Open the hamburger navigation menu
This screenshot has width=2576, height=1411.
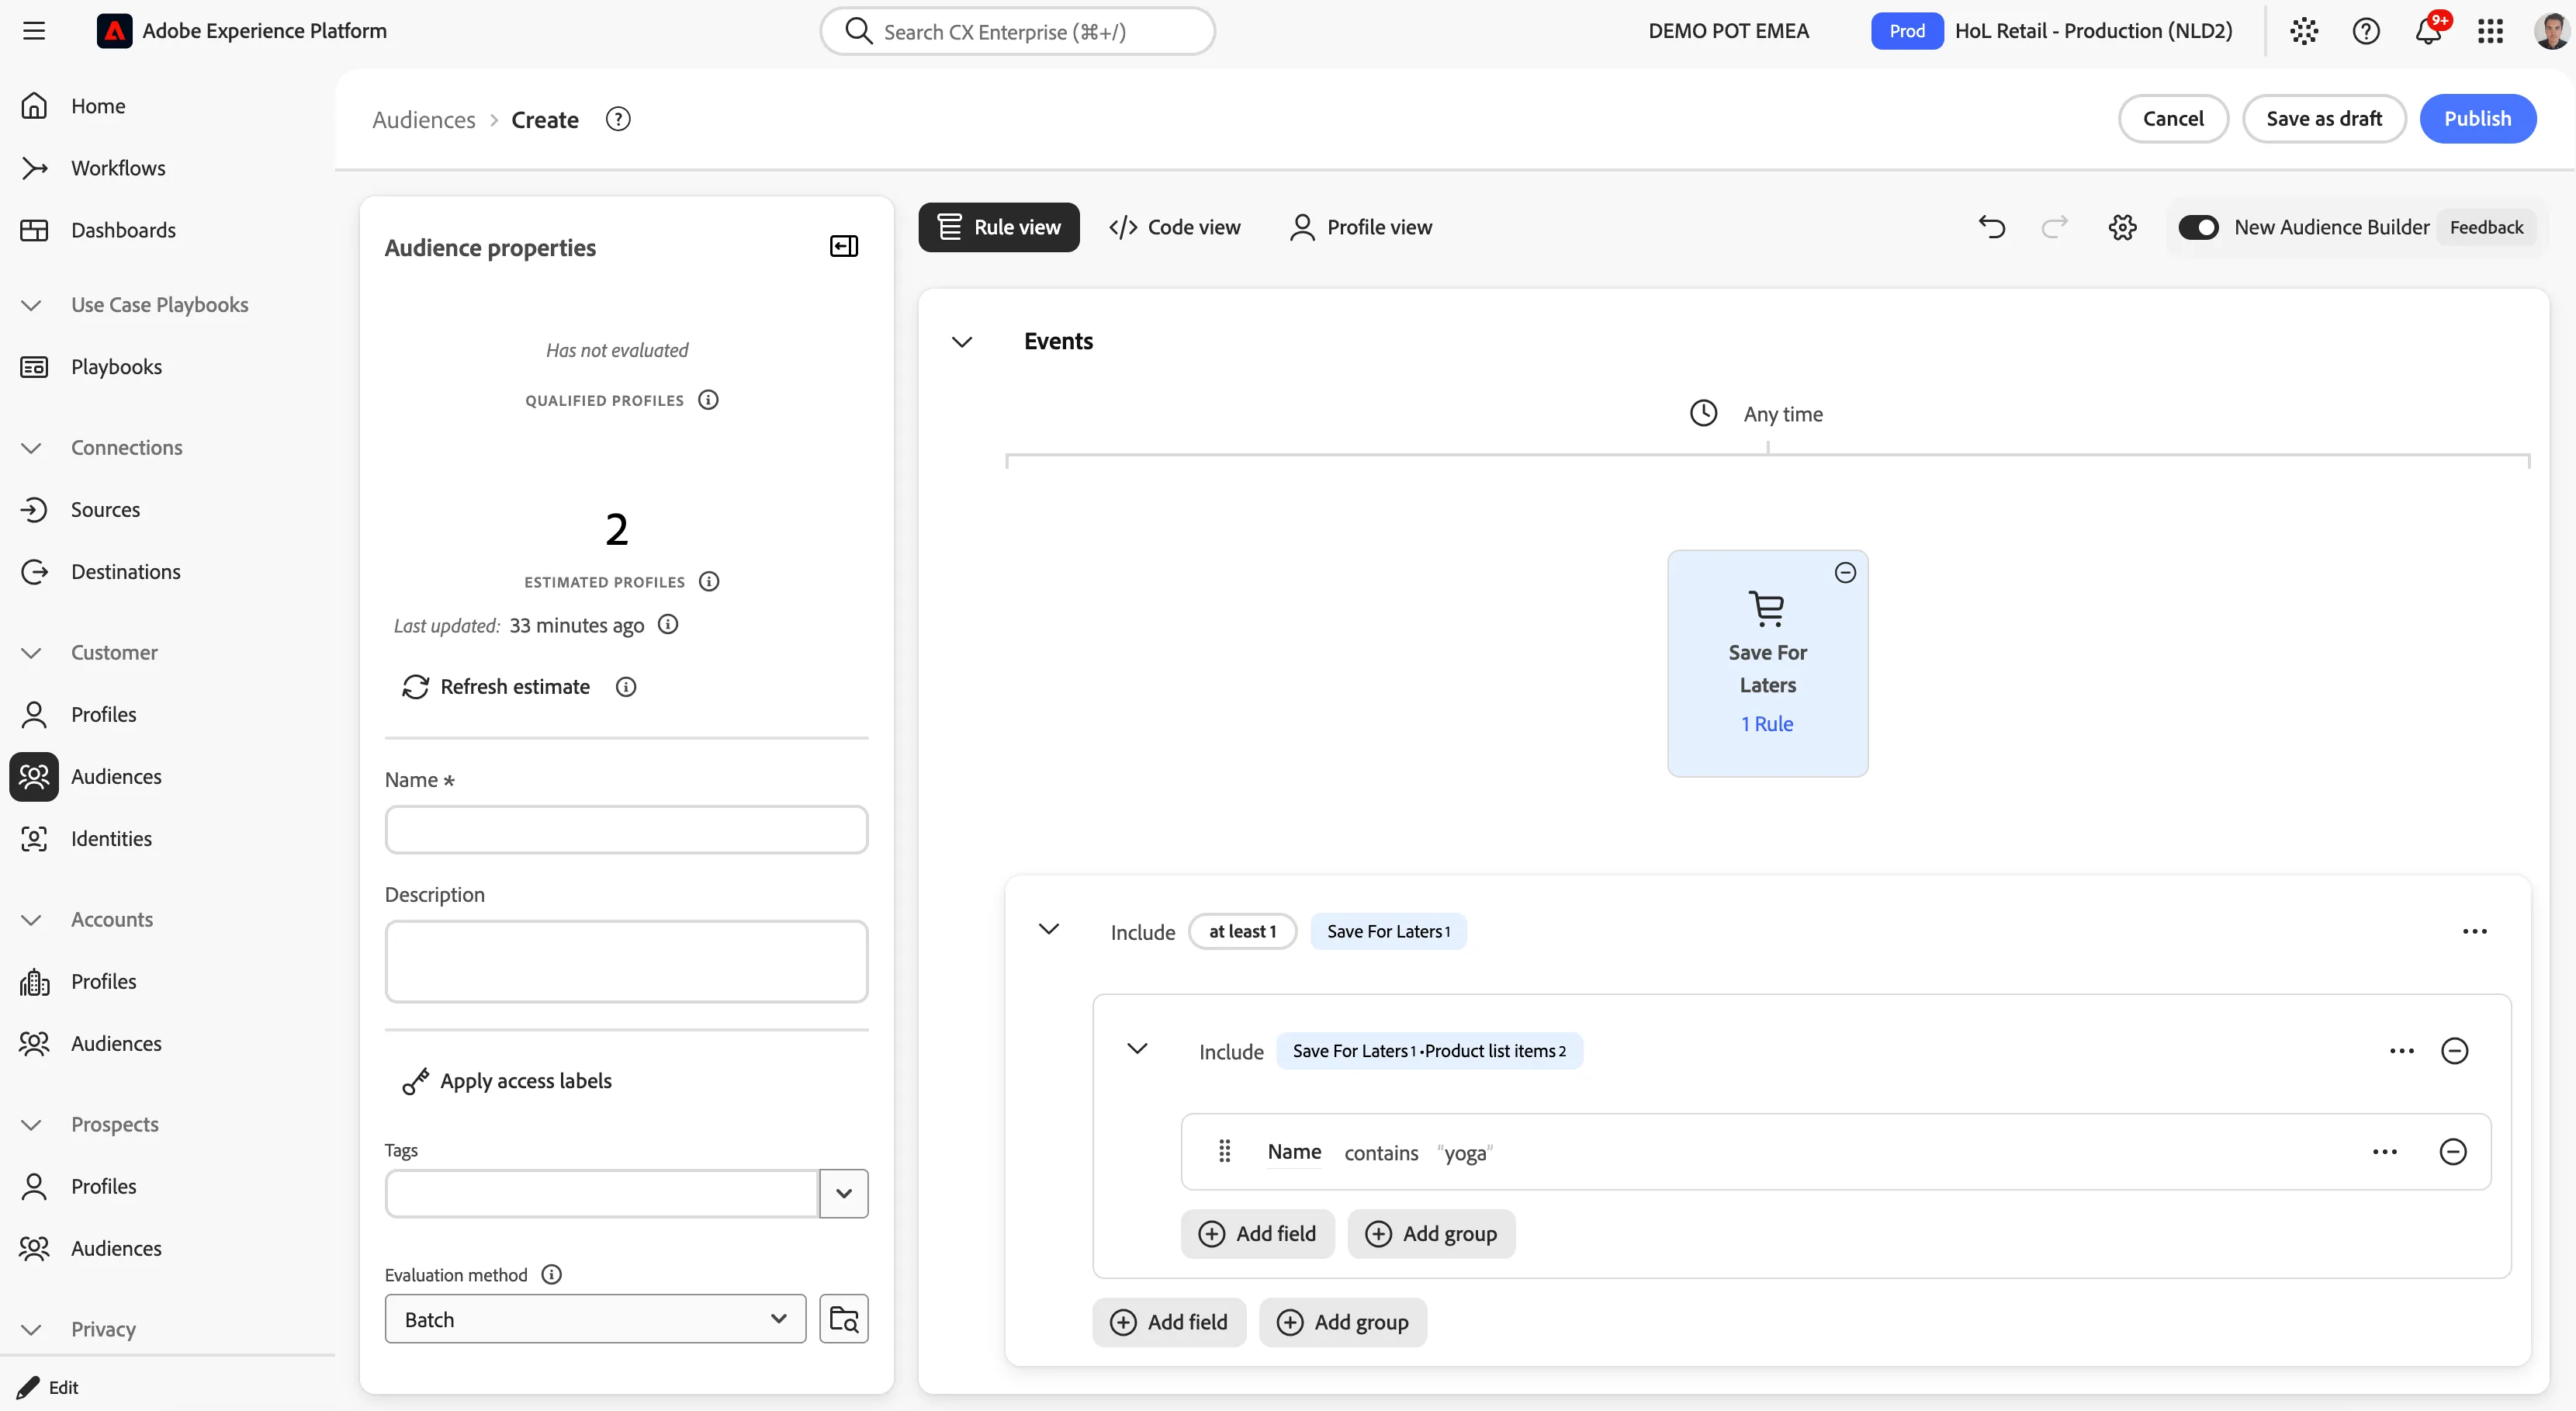click(34, 31)
